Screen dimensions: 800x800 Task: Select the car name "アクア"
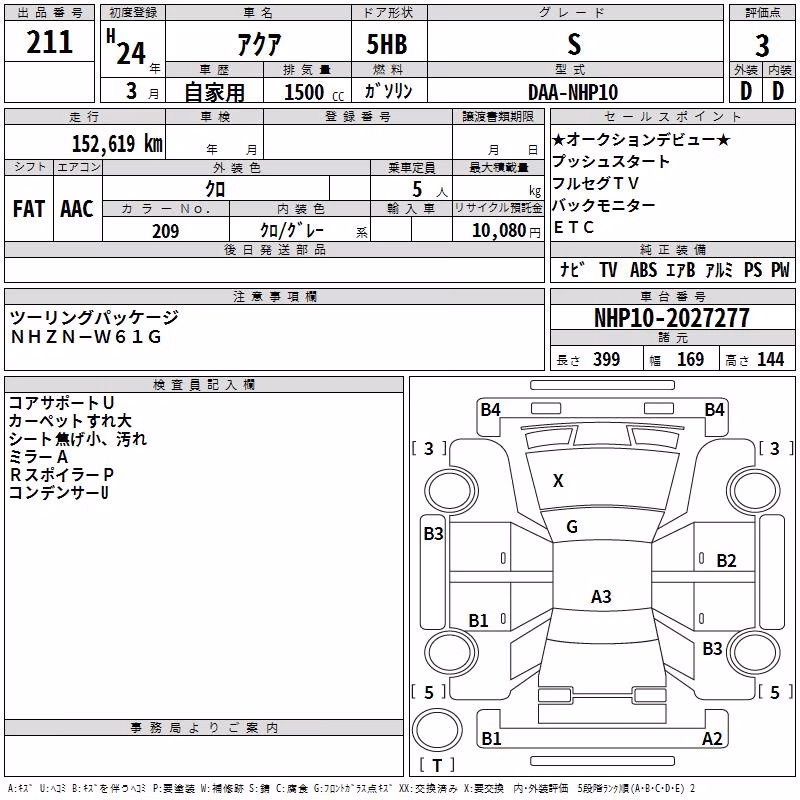pos(259,44)
